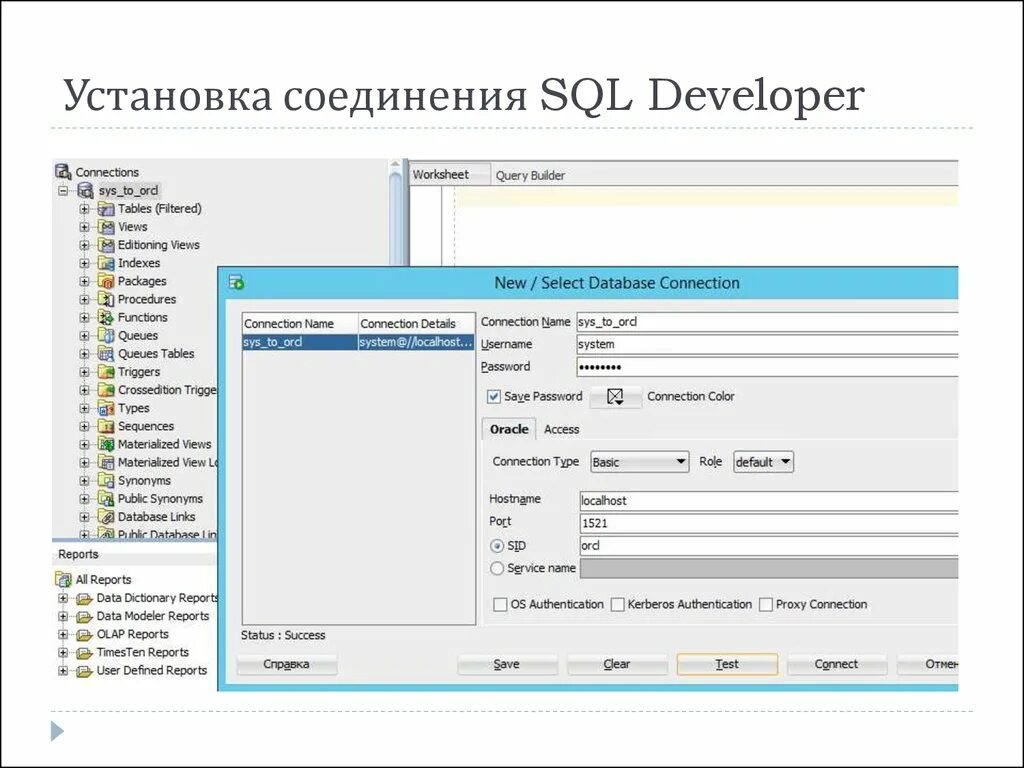1024x768 pixels.
Task: Click the Clear button
Action: 617,664
